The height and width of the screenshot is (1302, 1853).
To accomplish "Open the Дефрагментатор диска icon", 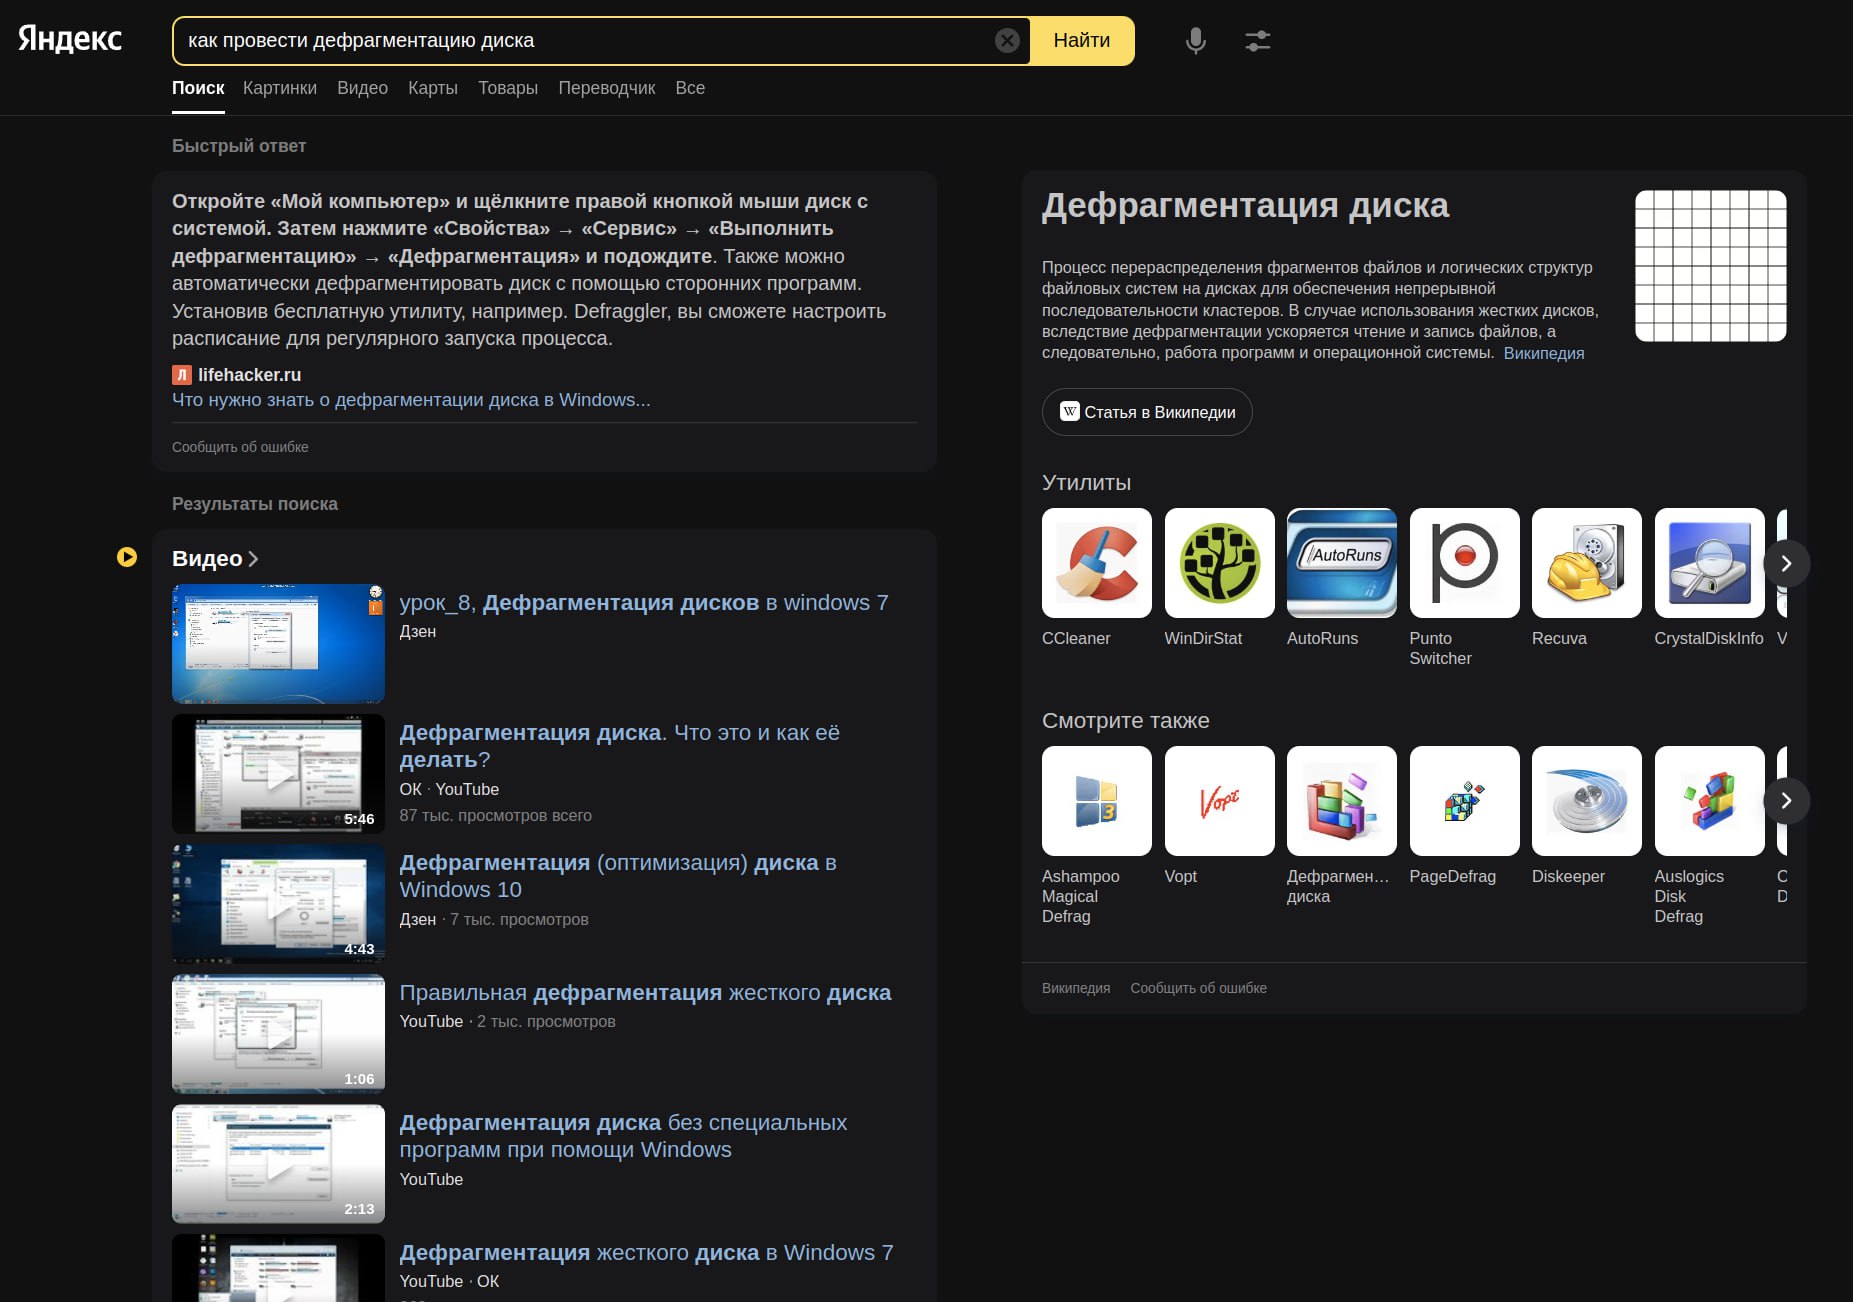I will coord(1341,801).
